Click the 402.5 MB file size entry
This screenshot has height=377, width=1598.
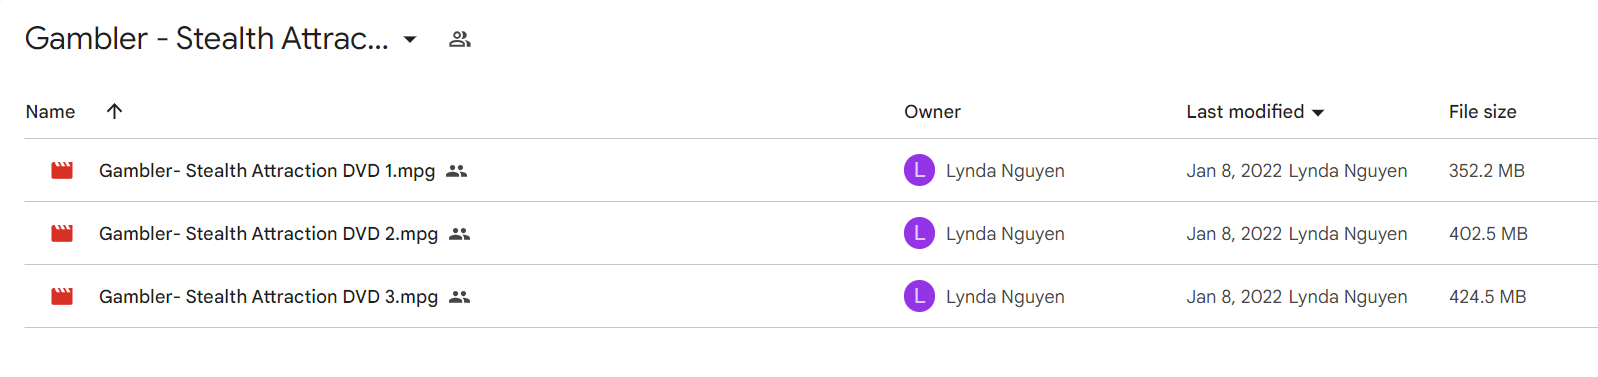click(x=1488, y=234)
